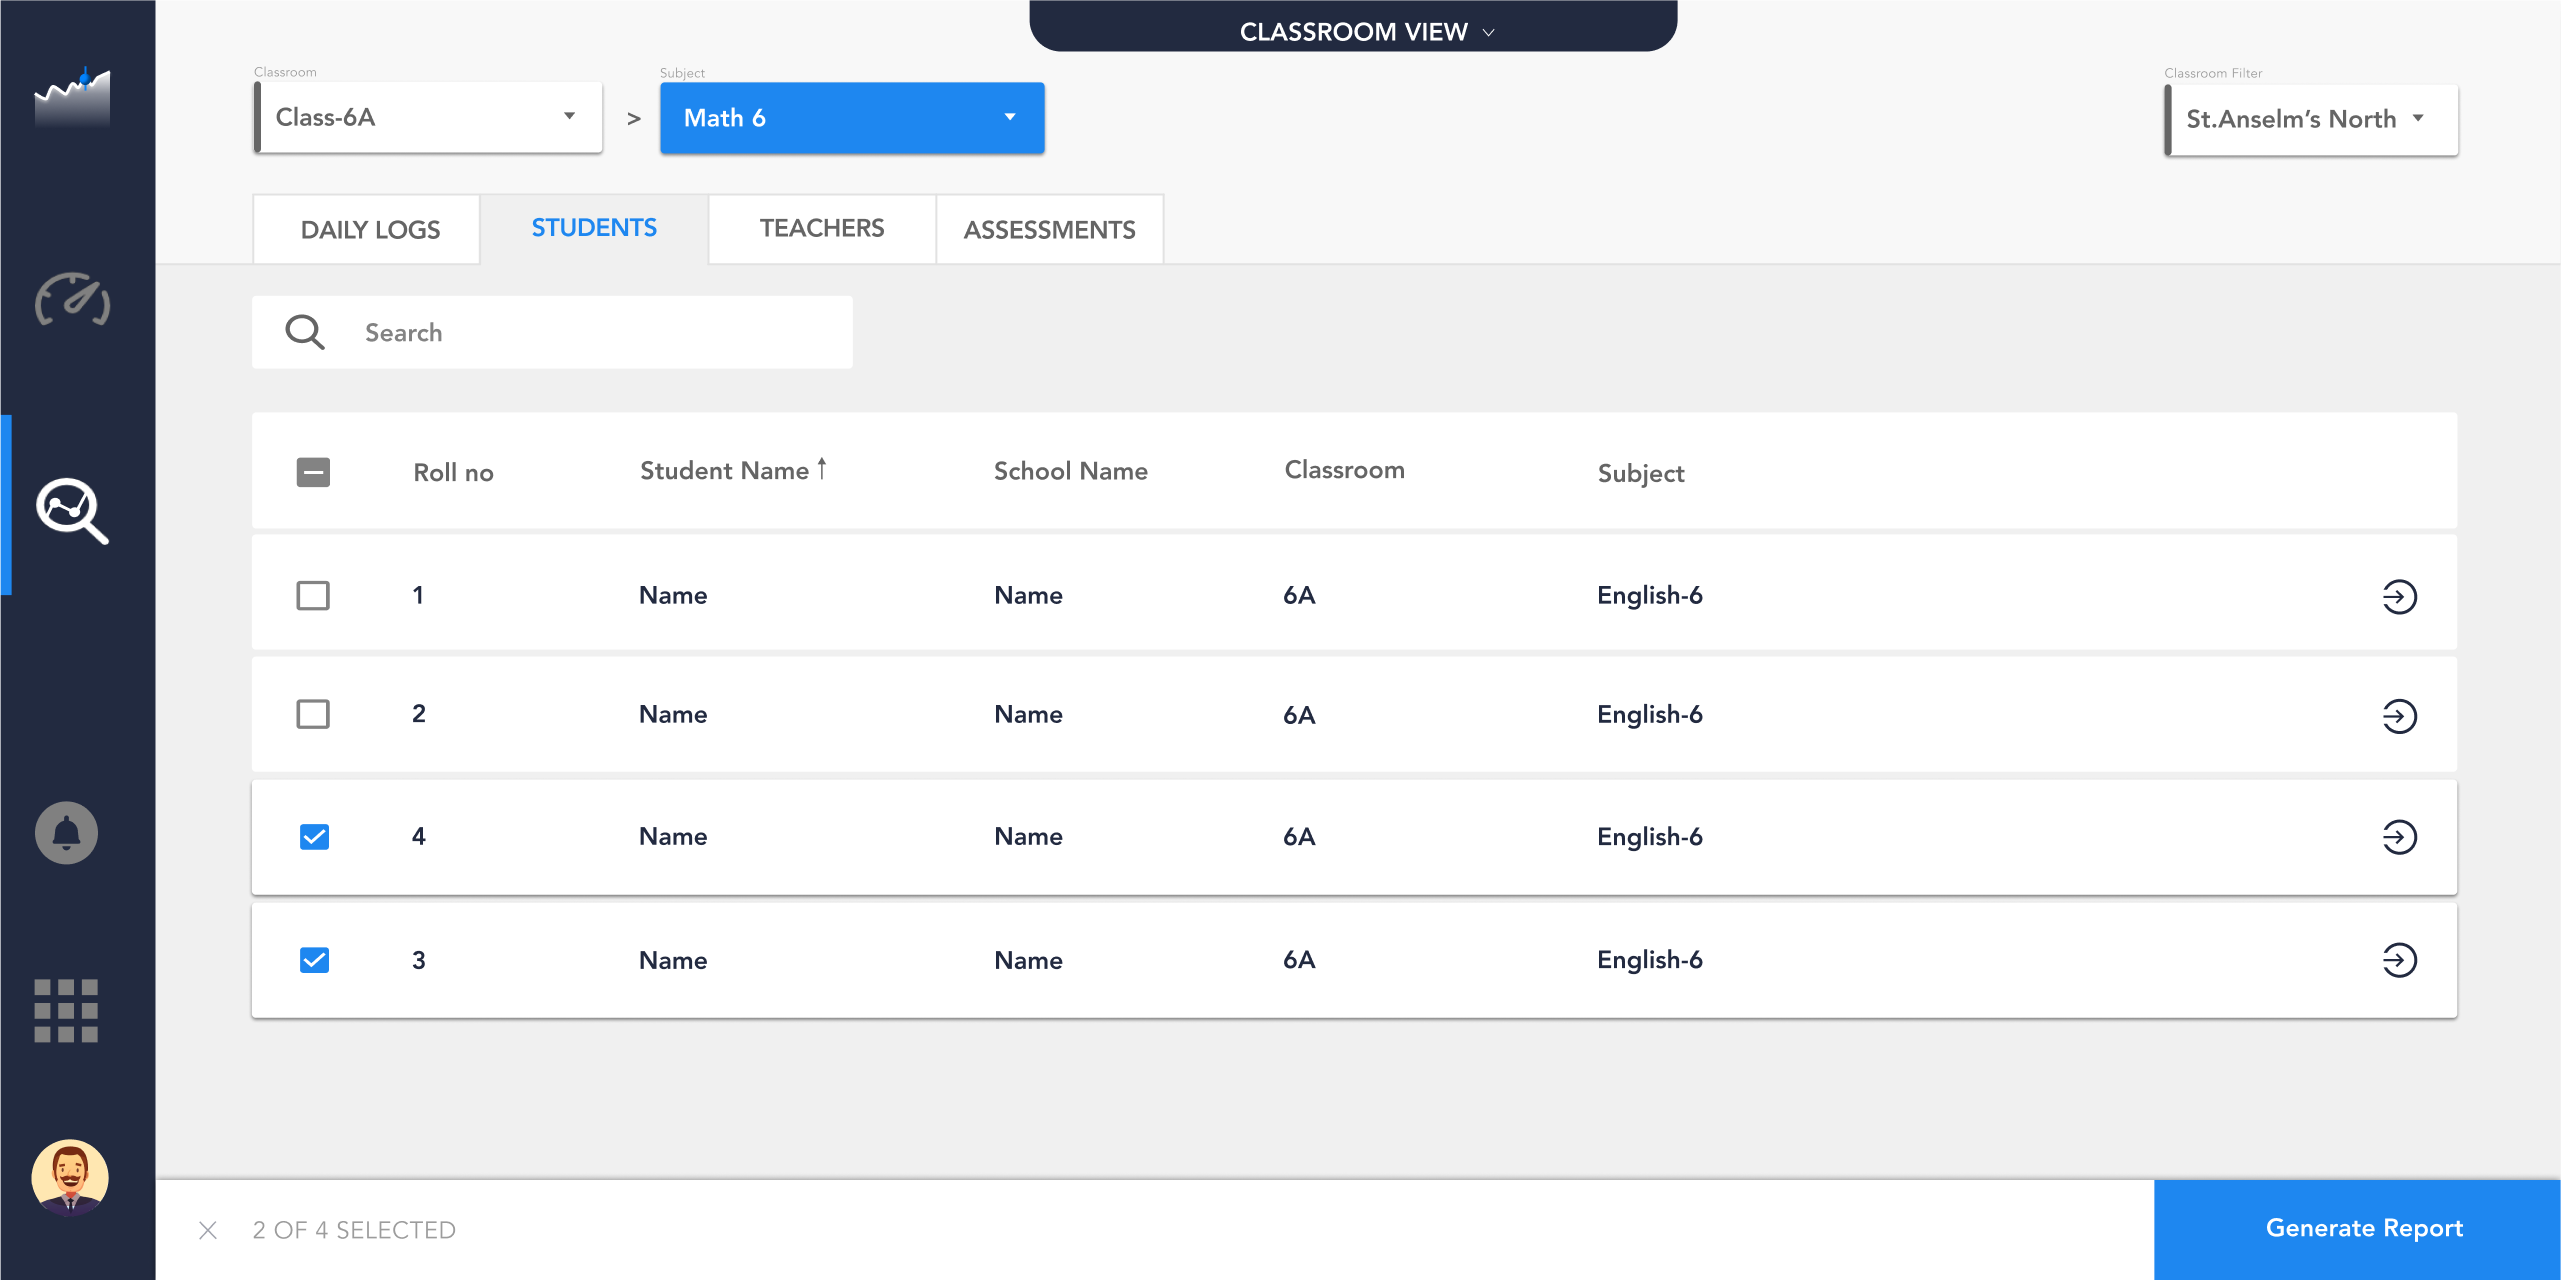Open the apps grid icon
The image size is (2561, 1281).
tap(66, 1010)
